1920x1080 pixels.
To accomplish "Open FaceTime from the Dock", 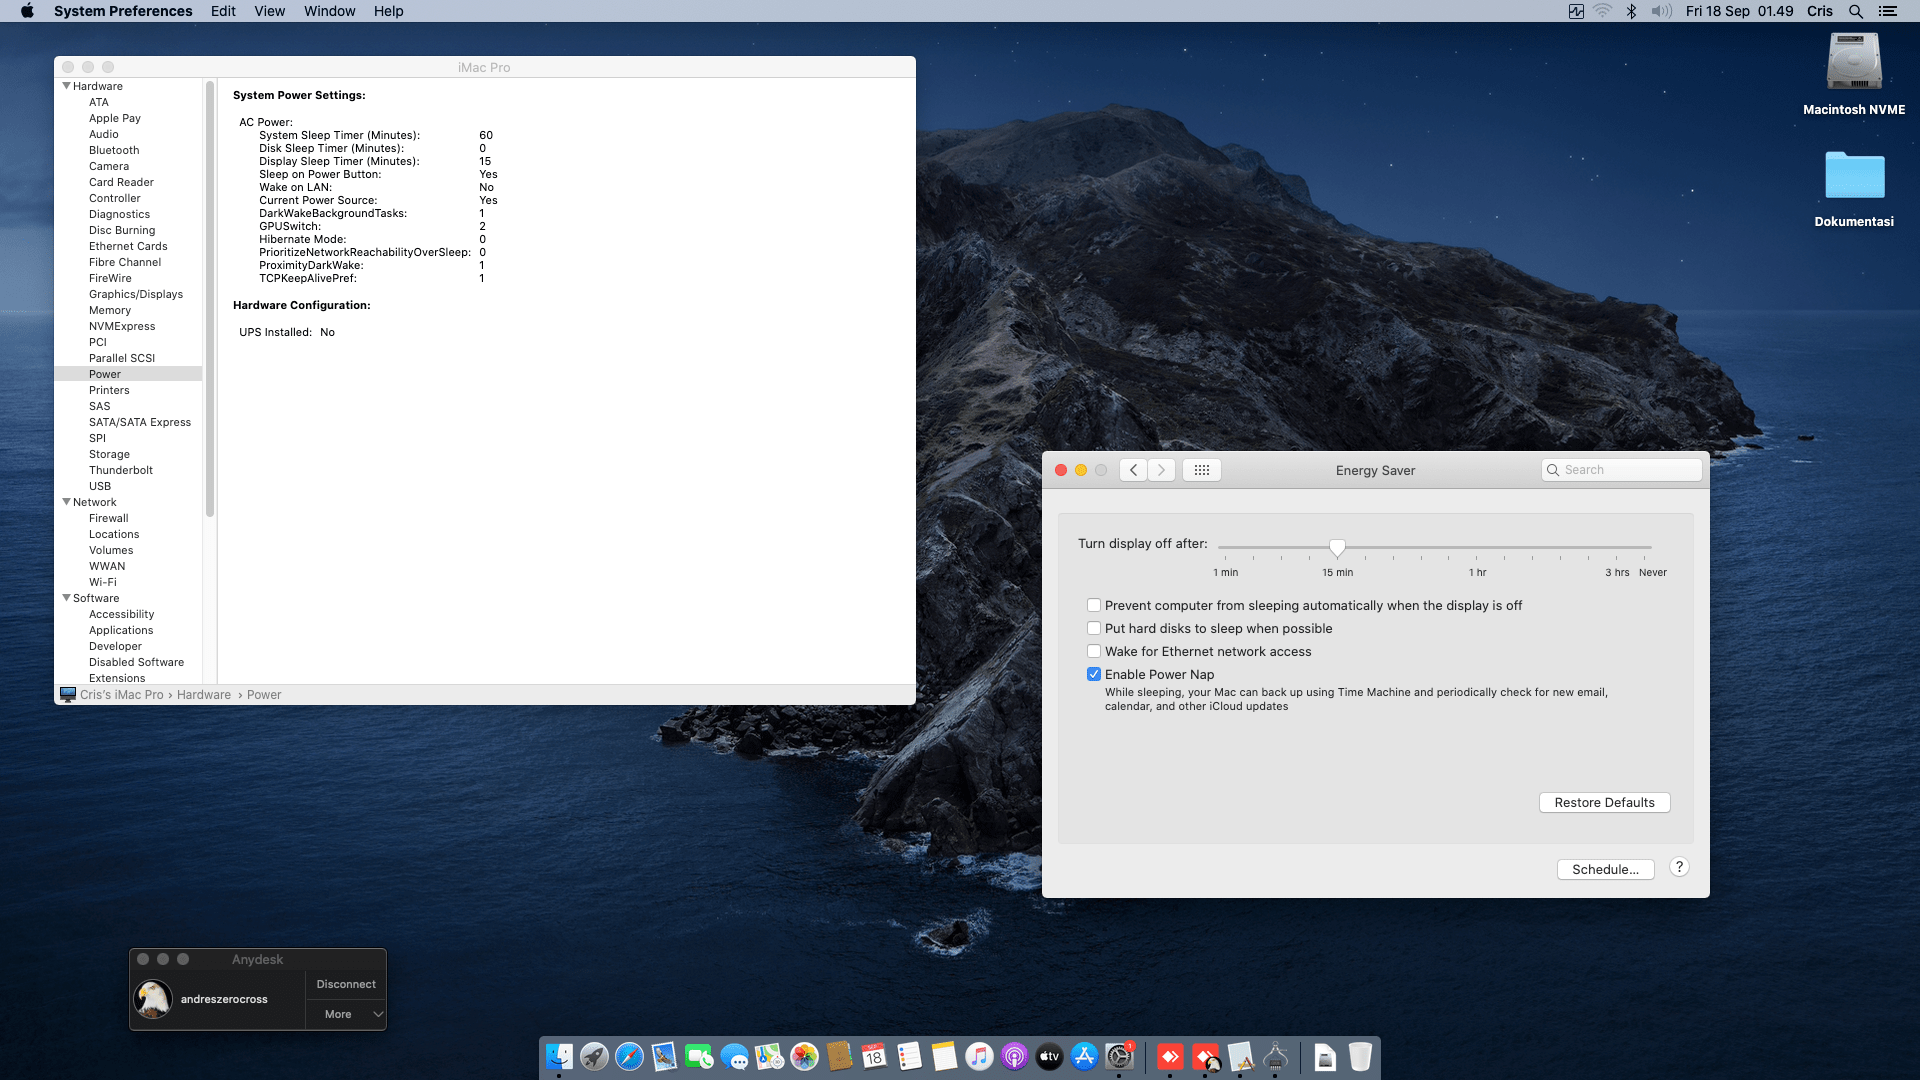I will click(699, 1056).
